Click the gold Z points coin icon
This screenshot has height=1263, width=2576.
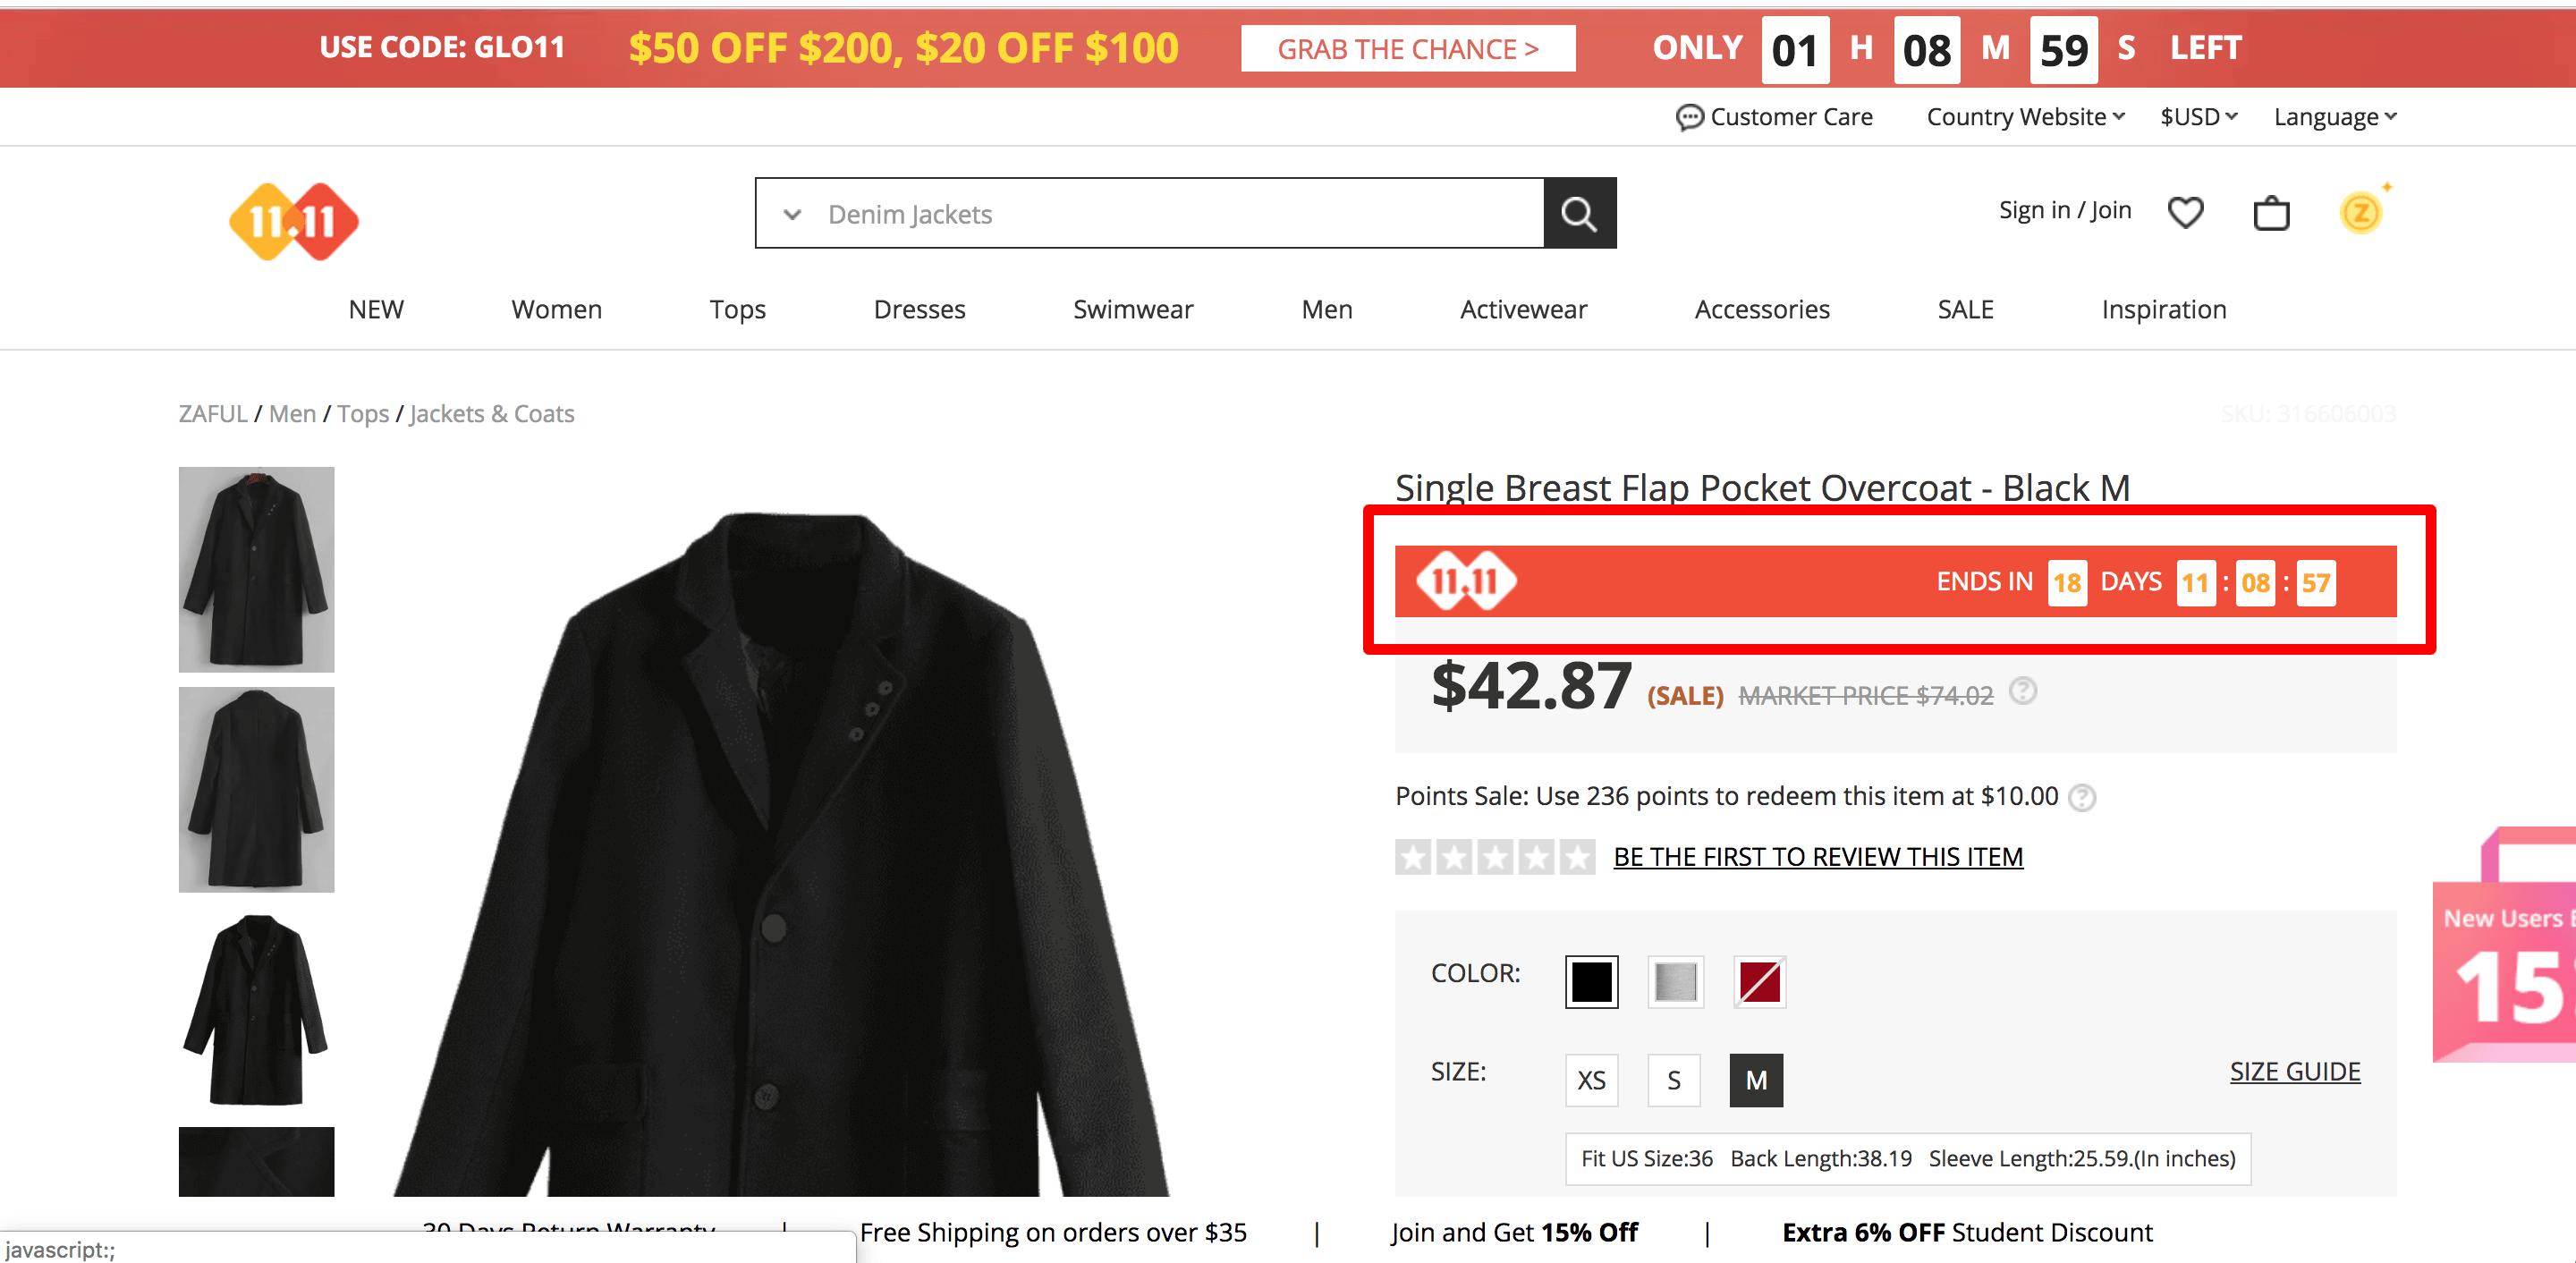(2360, 213)
